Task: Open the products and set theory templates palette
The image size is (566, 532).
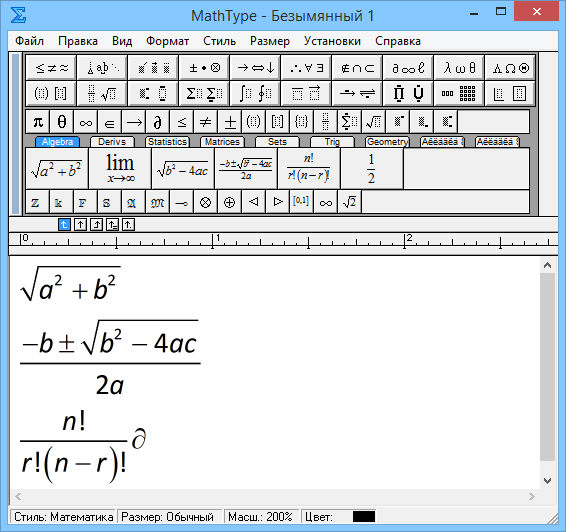Action: [x=408, y=93]
